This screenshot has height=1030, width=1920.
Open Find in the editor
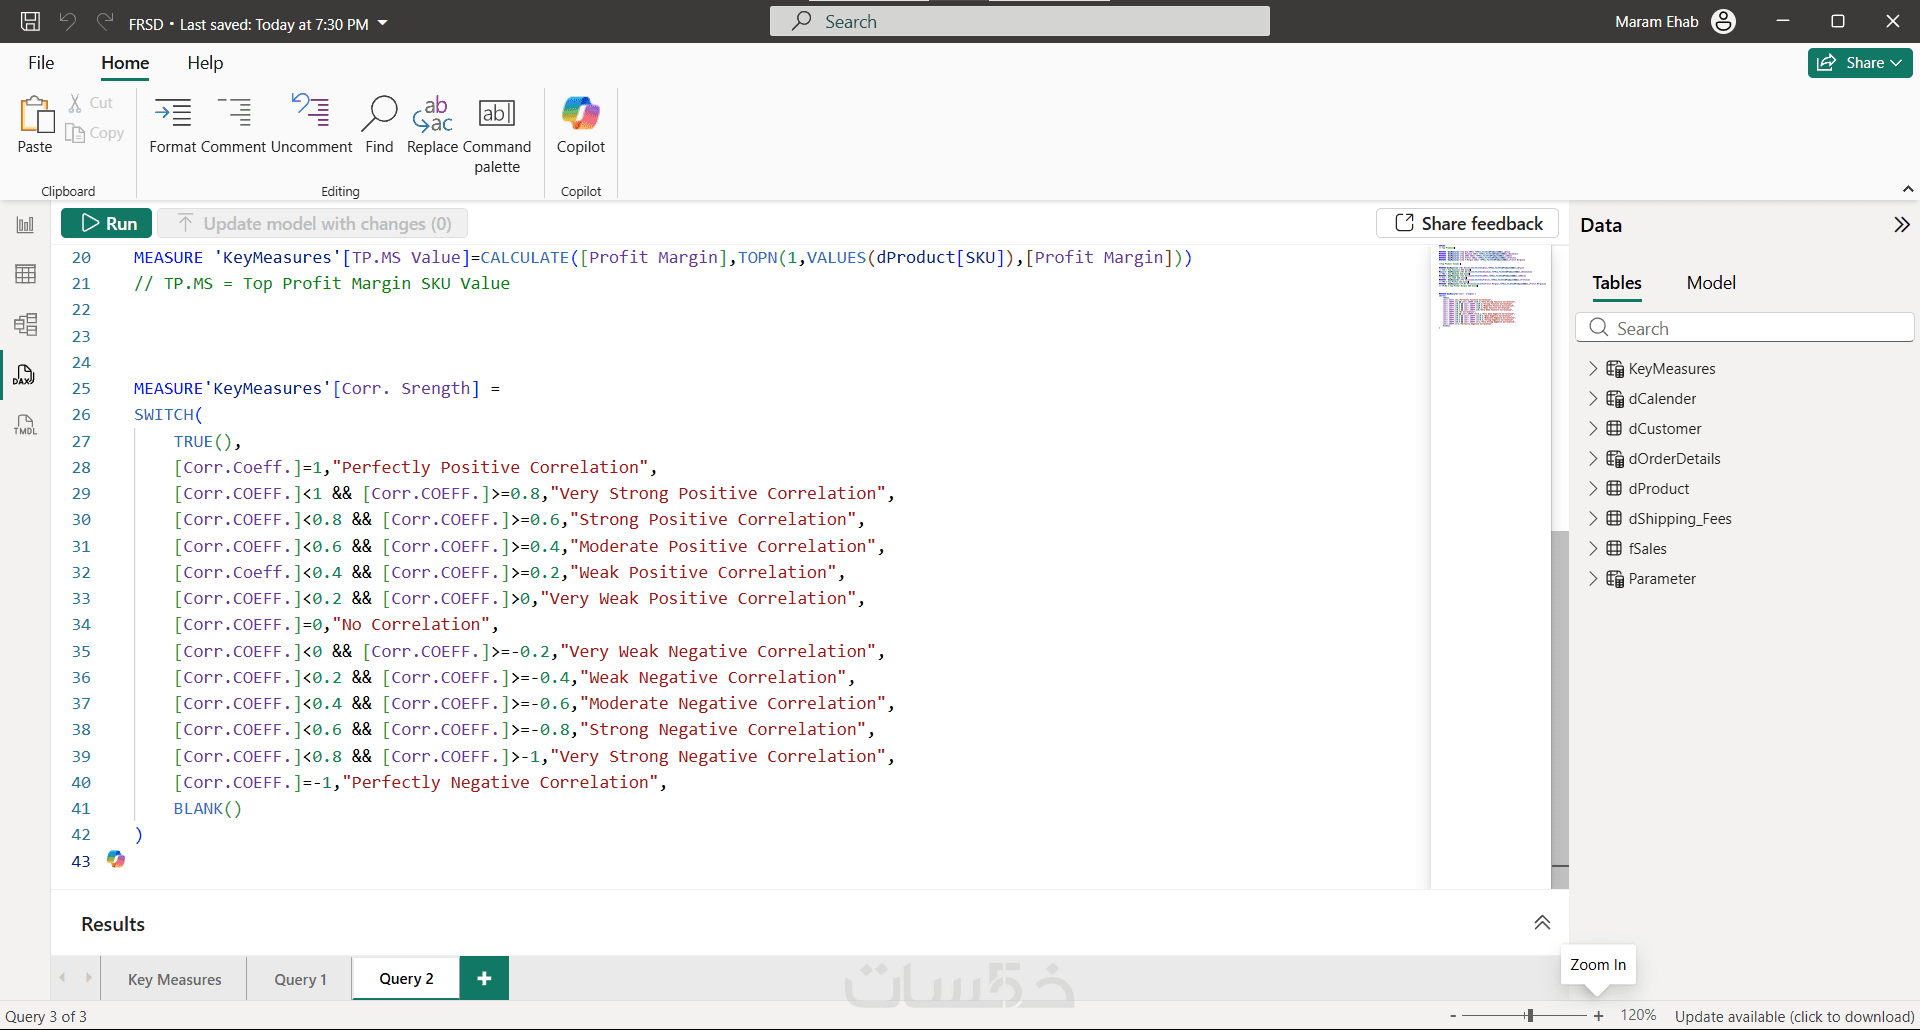[379, 125]
